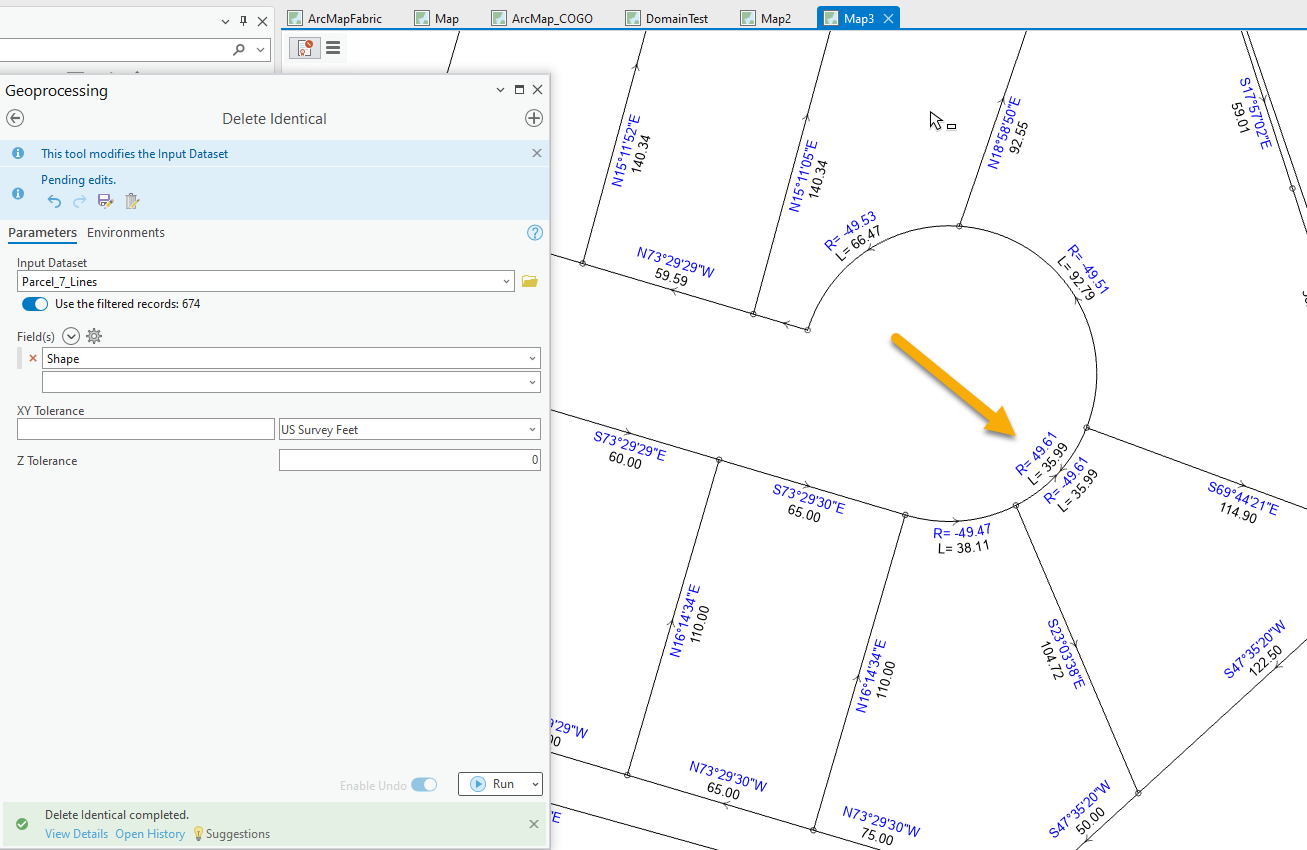Switch to the Environments tab
The width and height of the screenshot is (1307, 850).
tap(125, 232)
